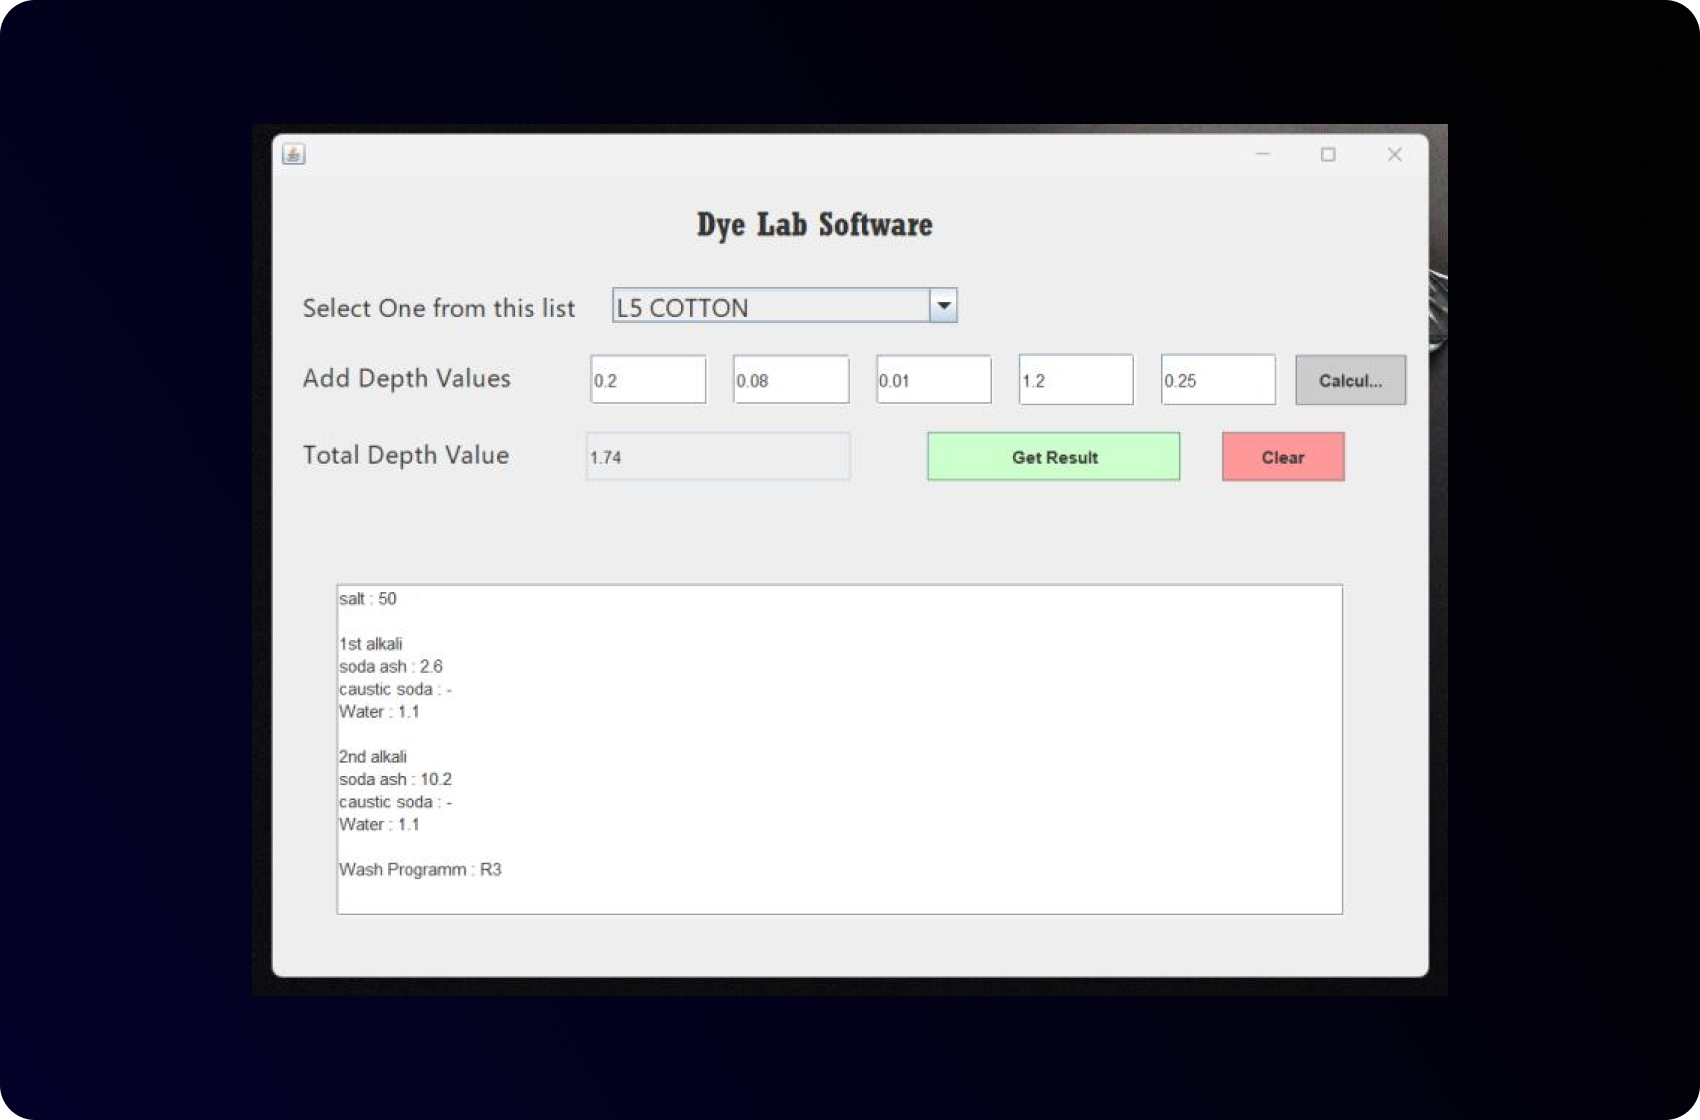Select the last depth field showing 0.25
Screen dimensions: 1700x1120
(1218, 379)
